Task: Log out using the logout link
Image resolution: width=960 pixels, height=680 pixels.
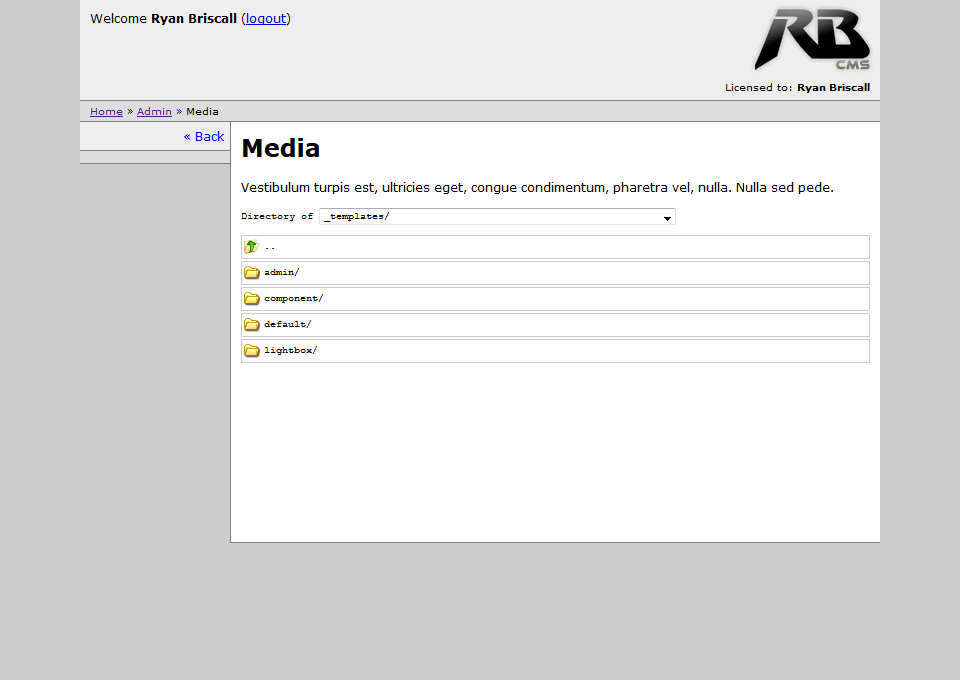Action: (x=266, y=19)
